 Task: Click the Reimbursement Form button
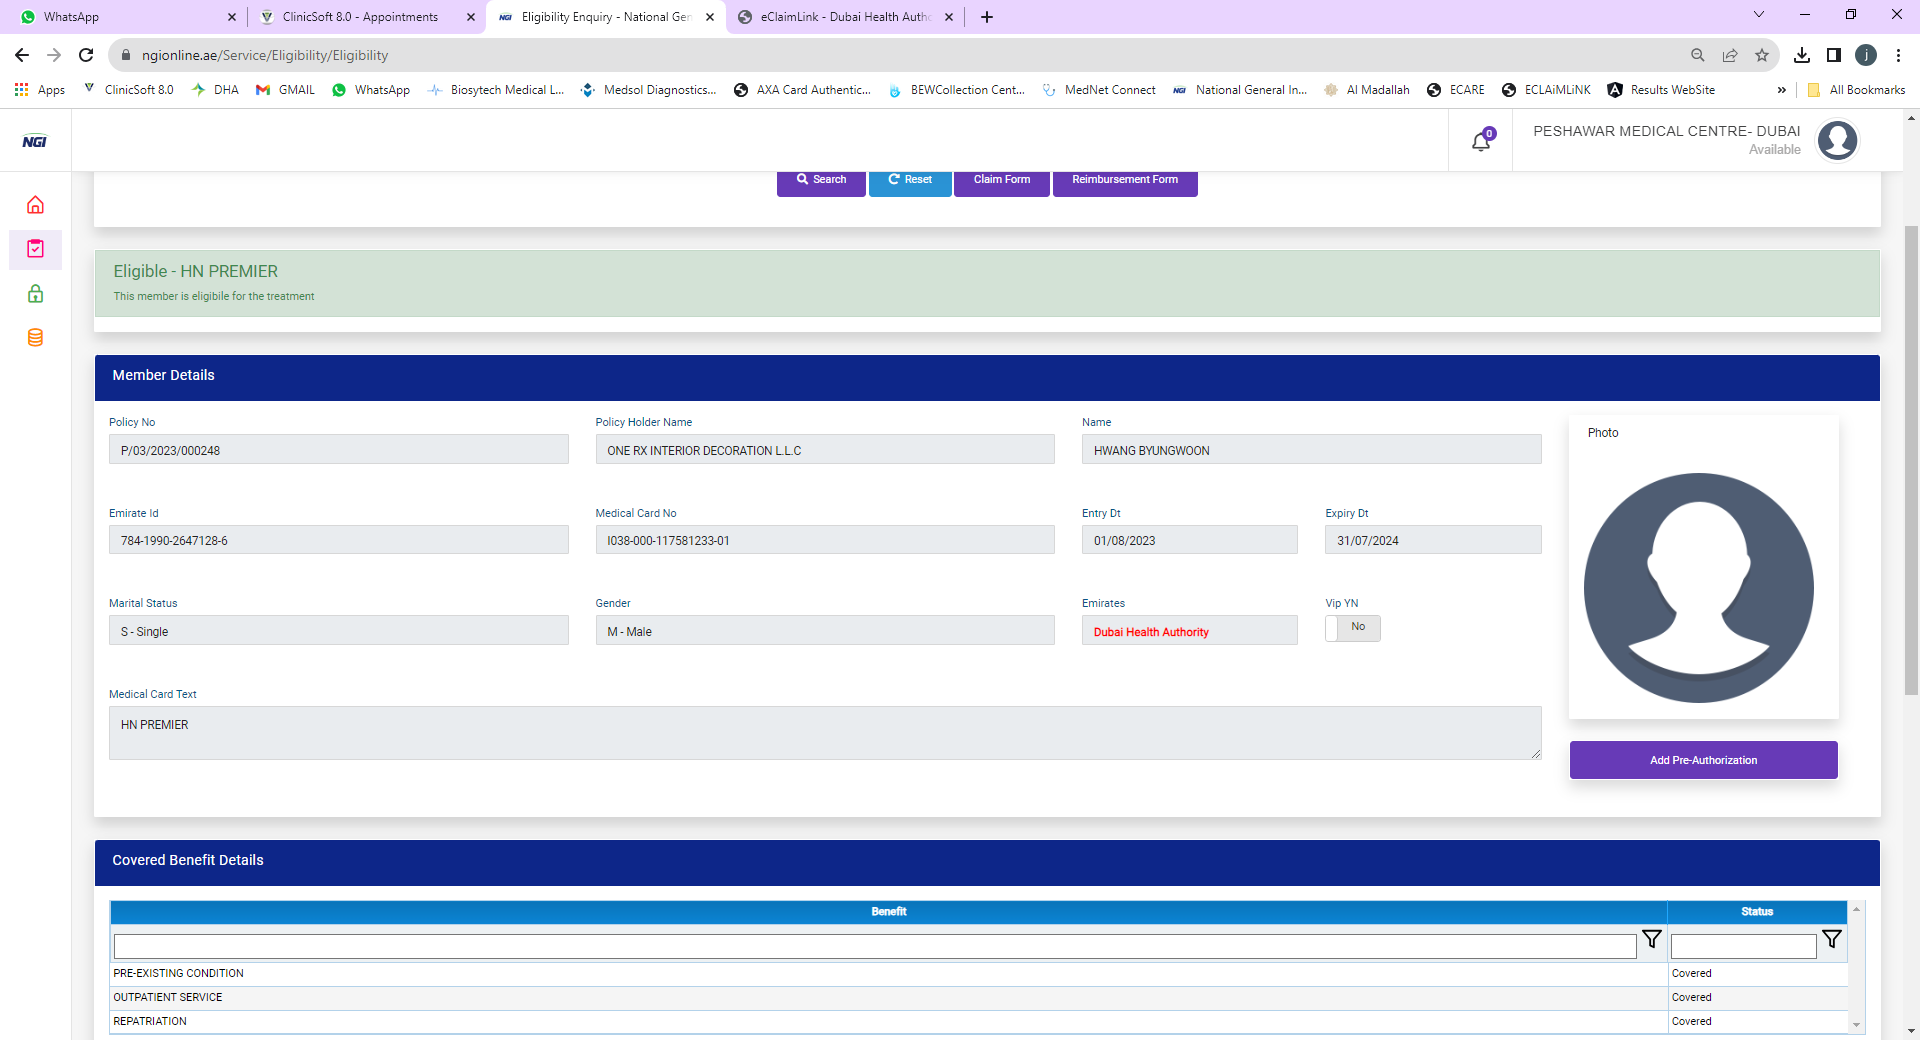tap(1125, 180)
